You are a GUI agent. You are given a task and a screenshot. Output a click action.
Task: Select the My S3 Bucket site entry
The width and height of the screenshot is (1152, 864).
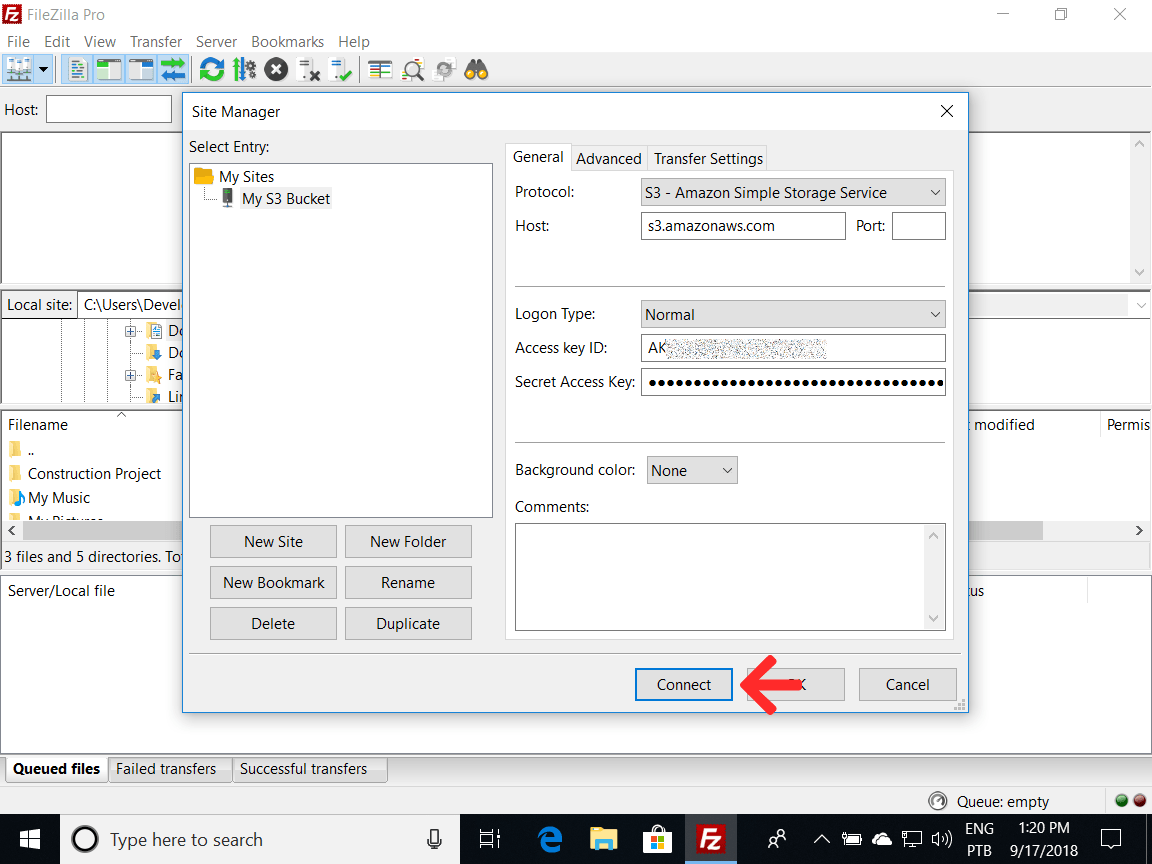286,198
